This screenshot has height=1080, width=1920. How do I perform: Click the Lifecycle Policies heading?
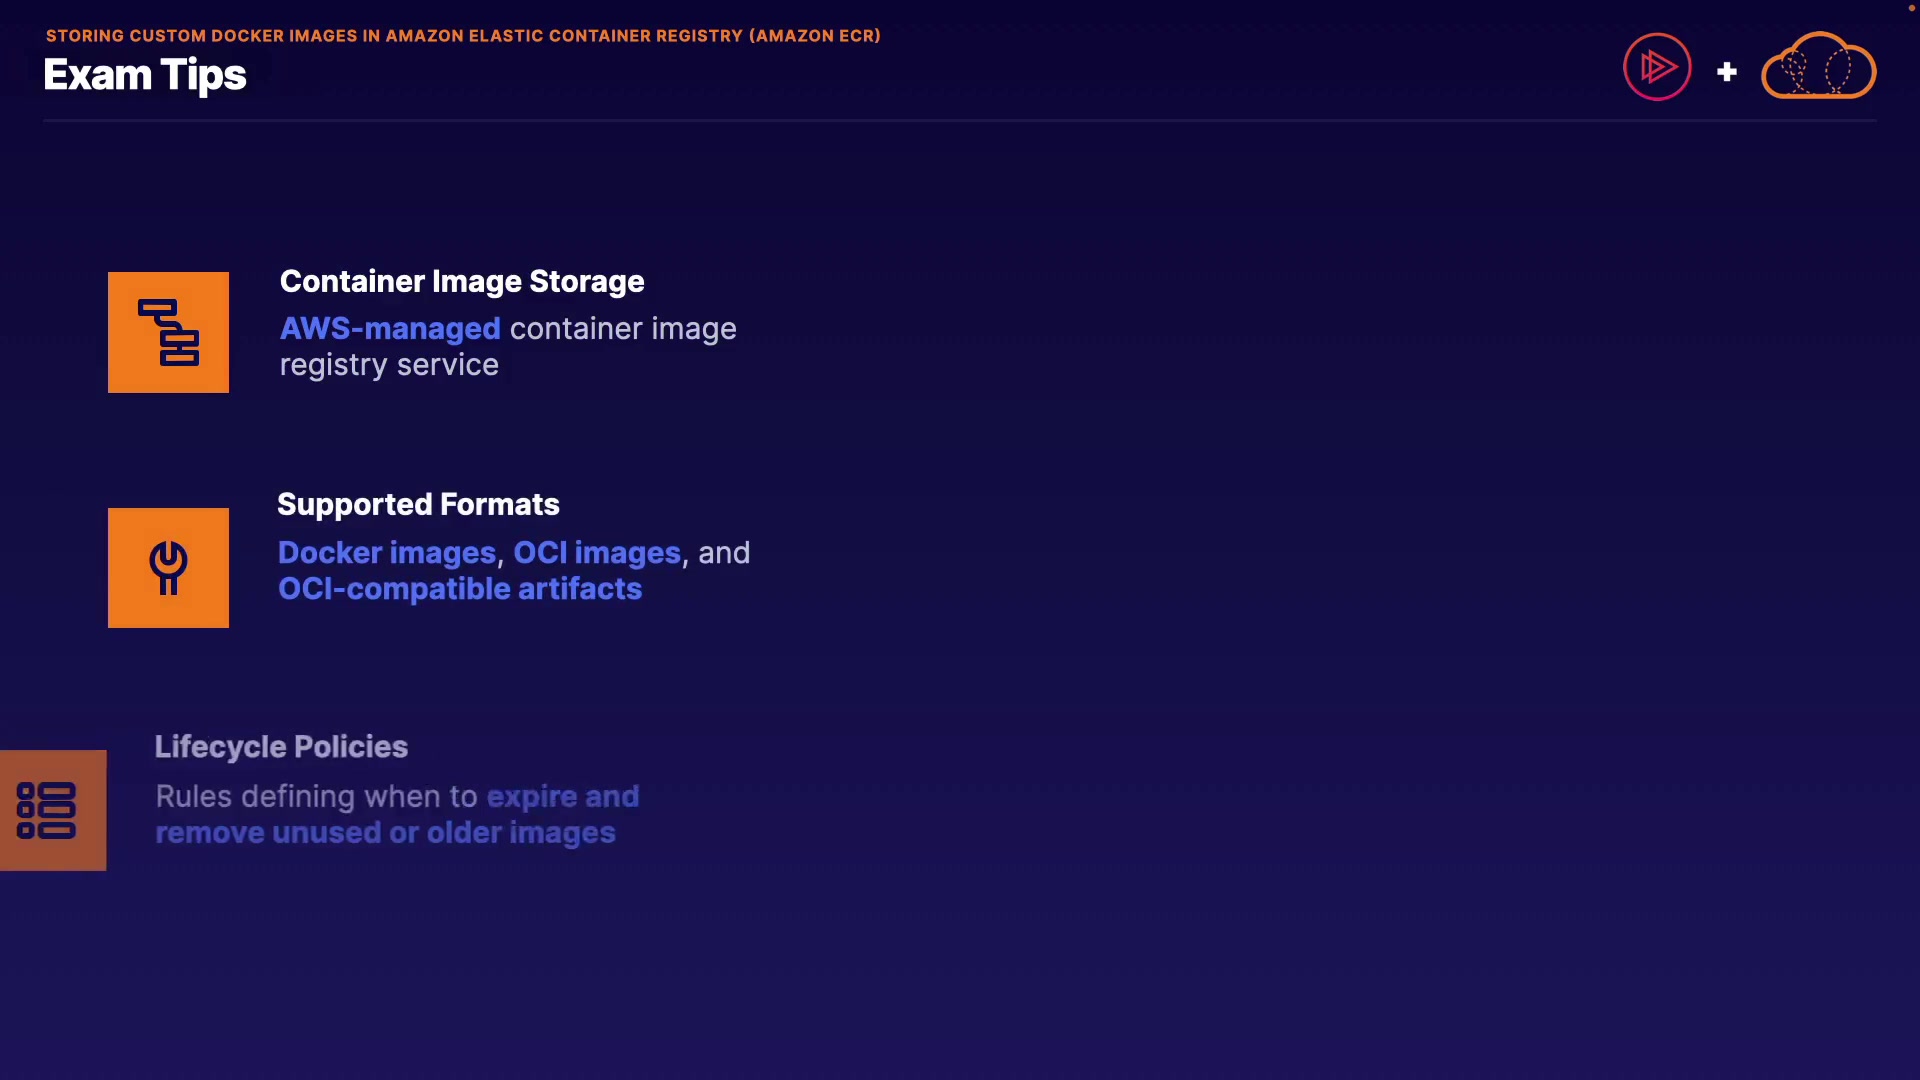[281, 747]
